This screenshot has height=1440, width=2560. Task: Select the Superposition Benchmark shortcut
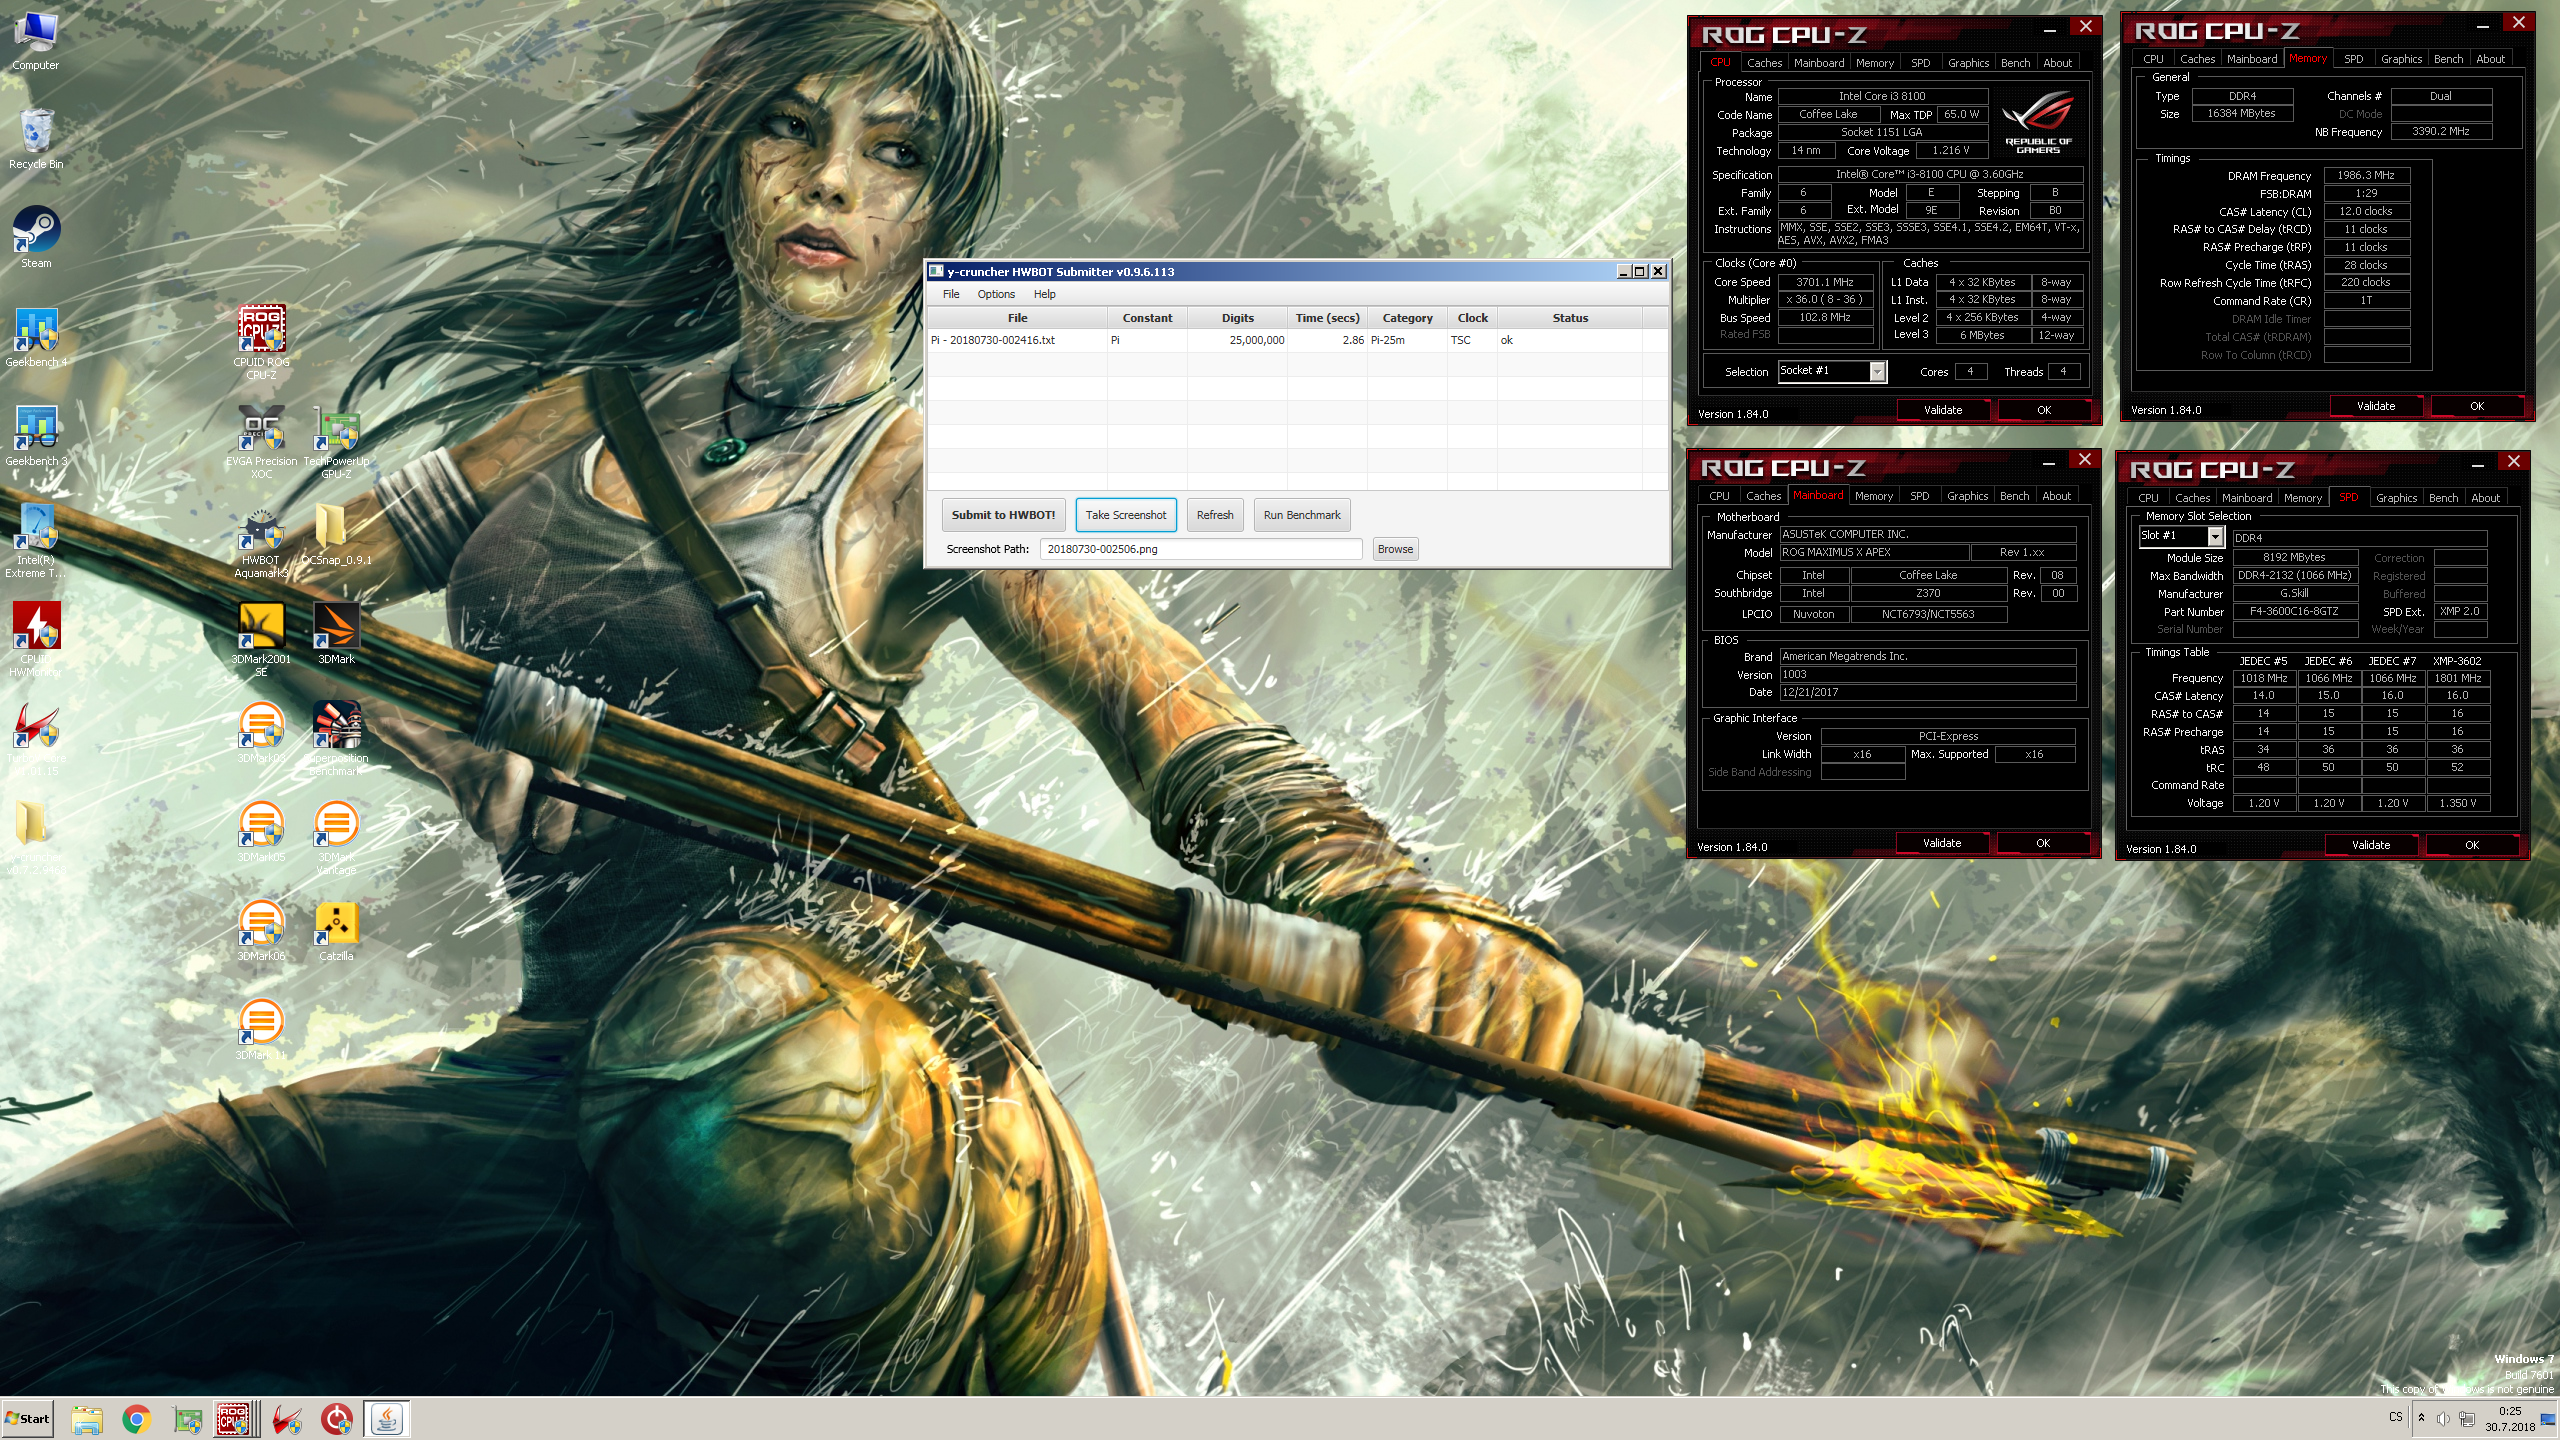(336, 739)
